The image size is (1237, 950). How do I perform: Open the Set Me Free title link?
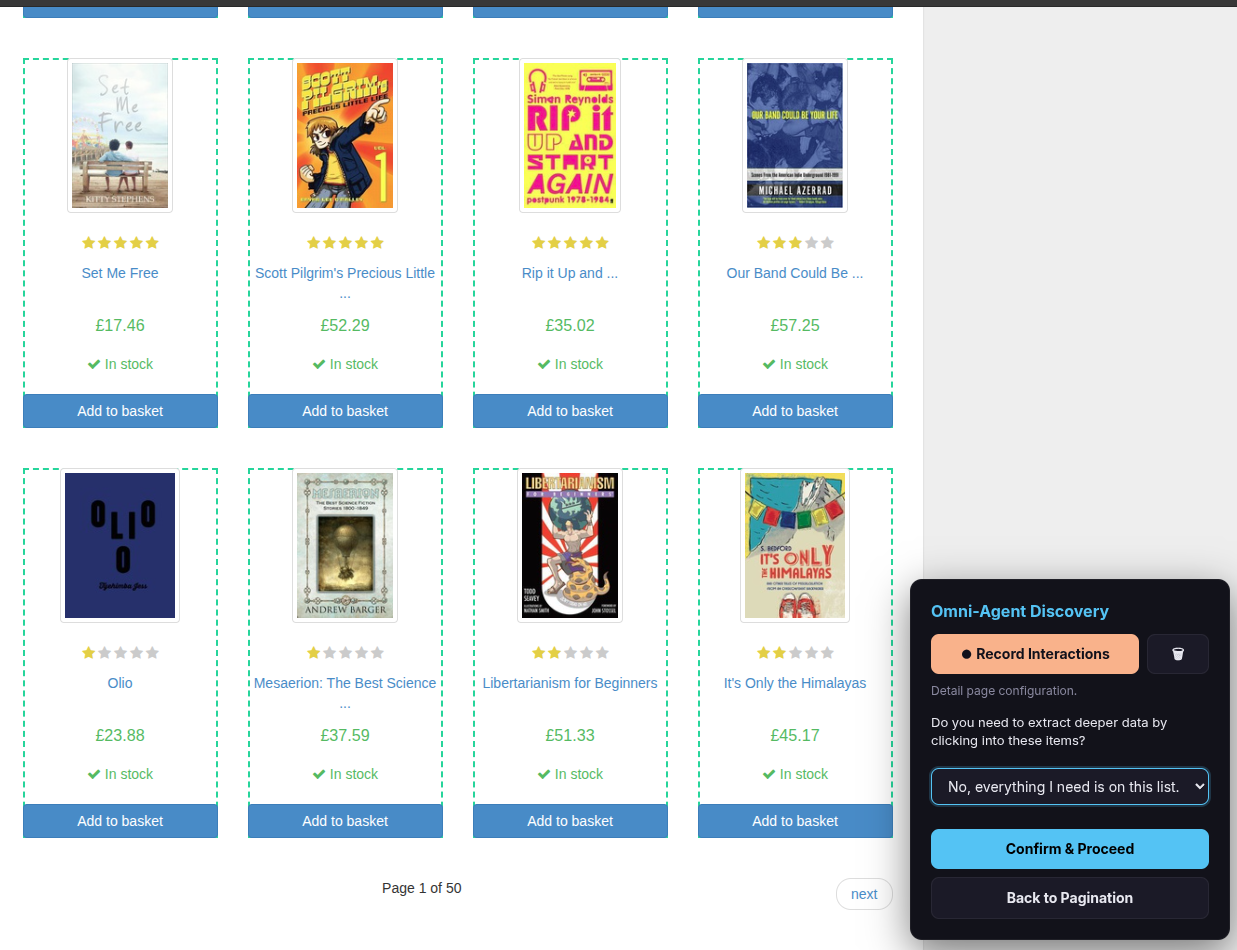[x=120, y=273]
